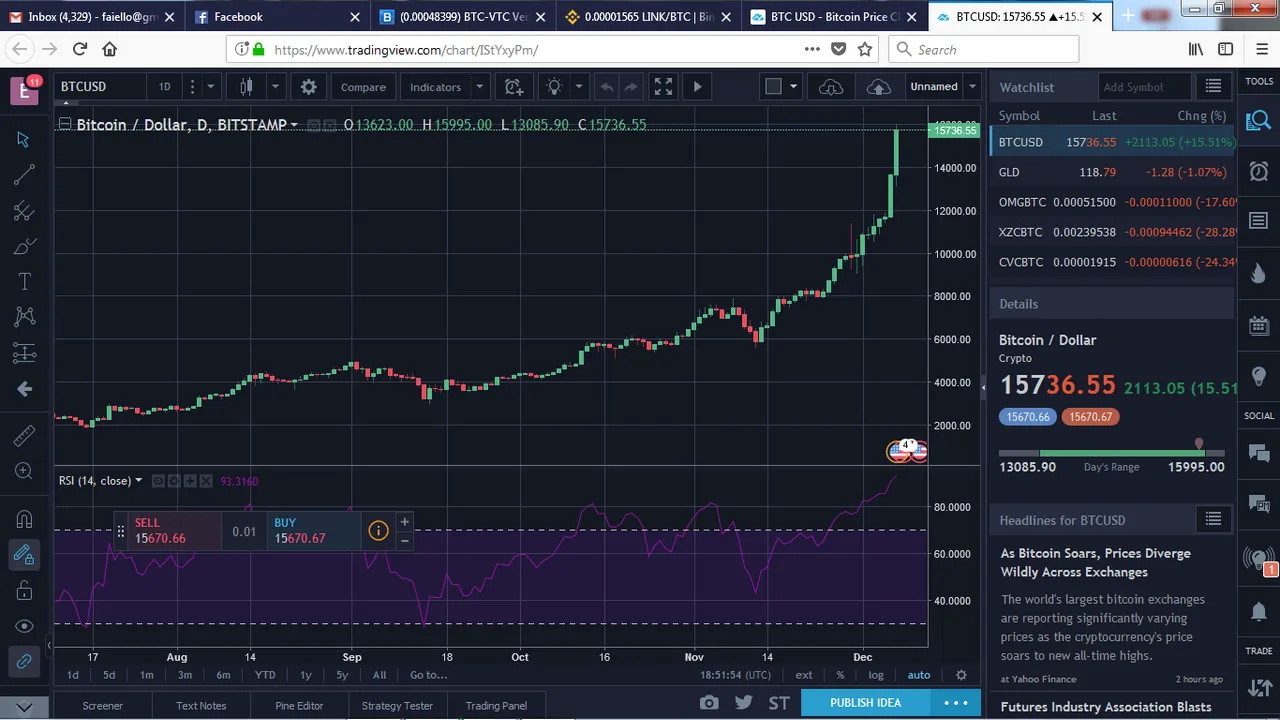Expand Indicators templates dropdown arrow
Image resolution: width=1280 pixels, height=720 pixels.
pyautogui.click(x=479, y=87)
